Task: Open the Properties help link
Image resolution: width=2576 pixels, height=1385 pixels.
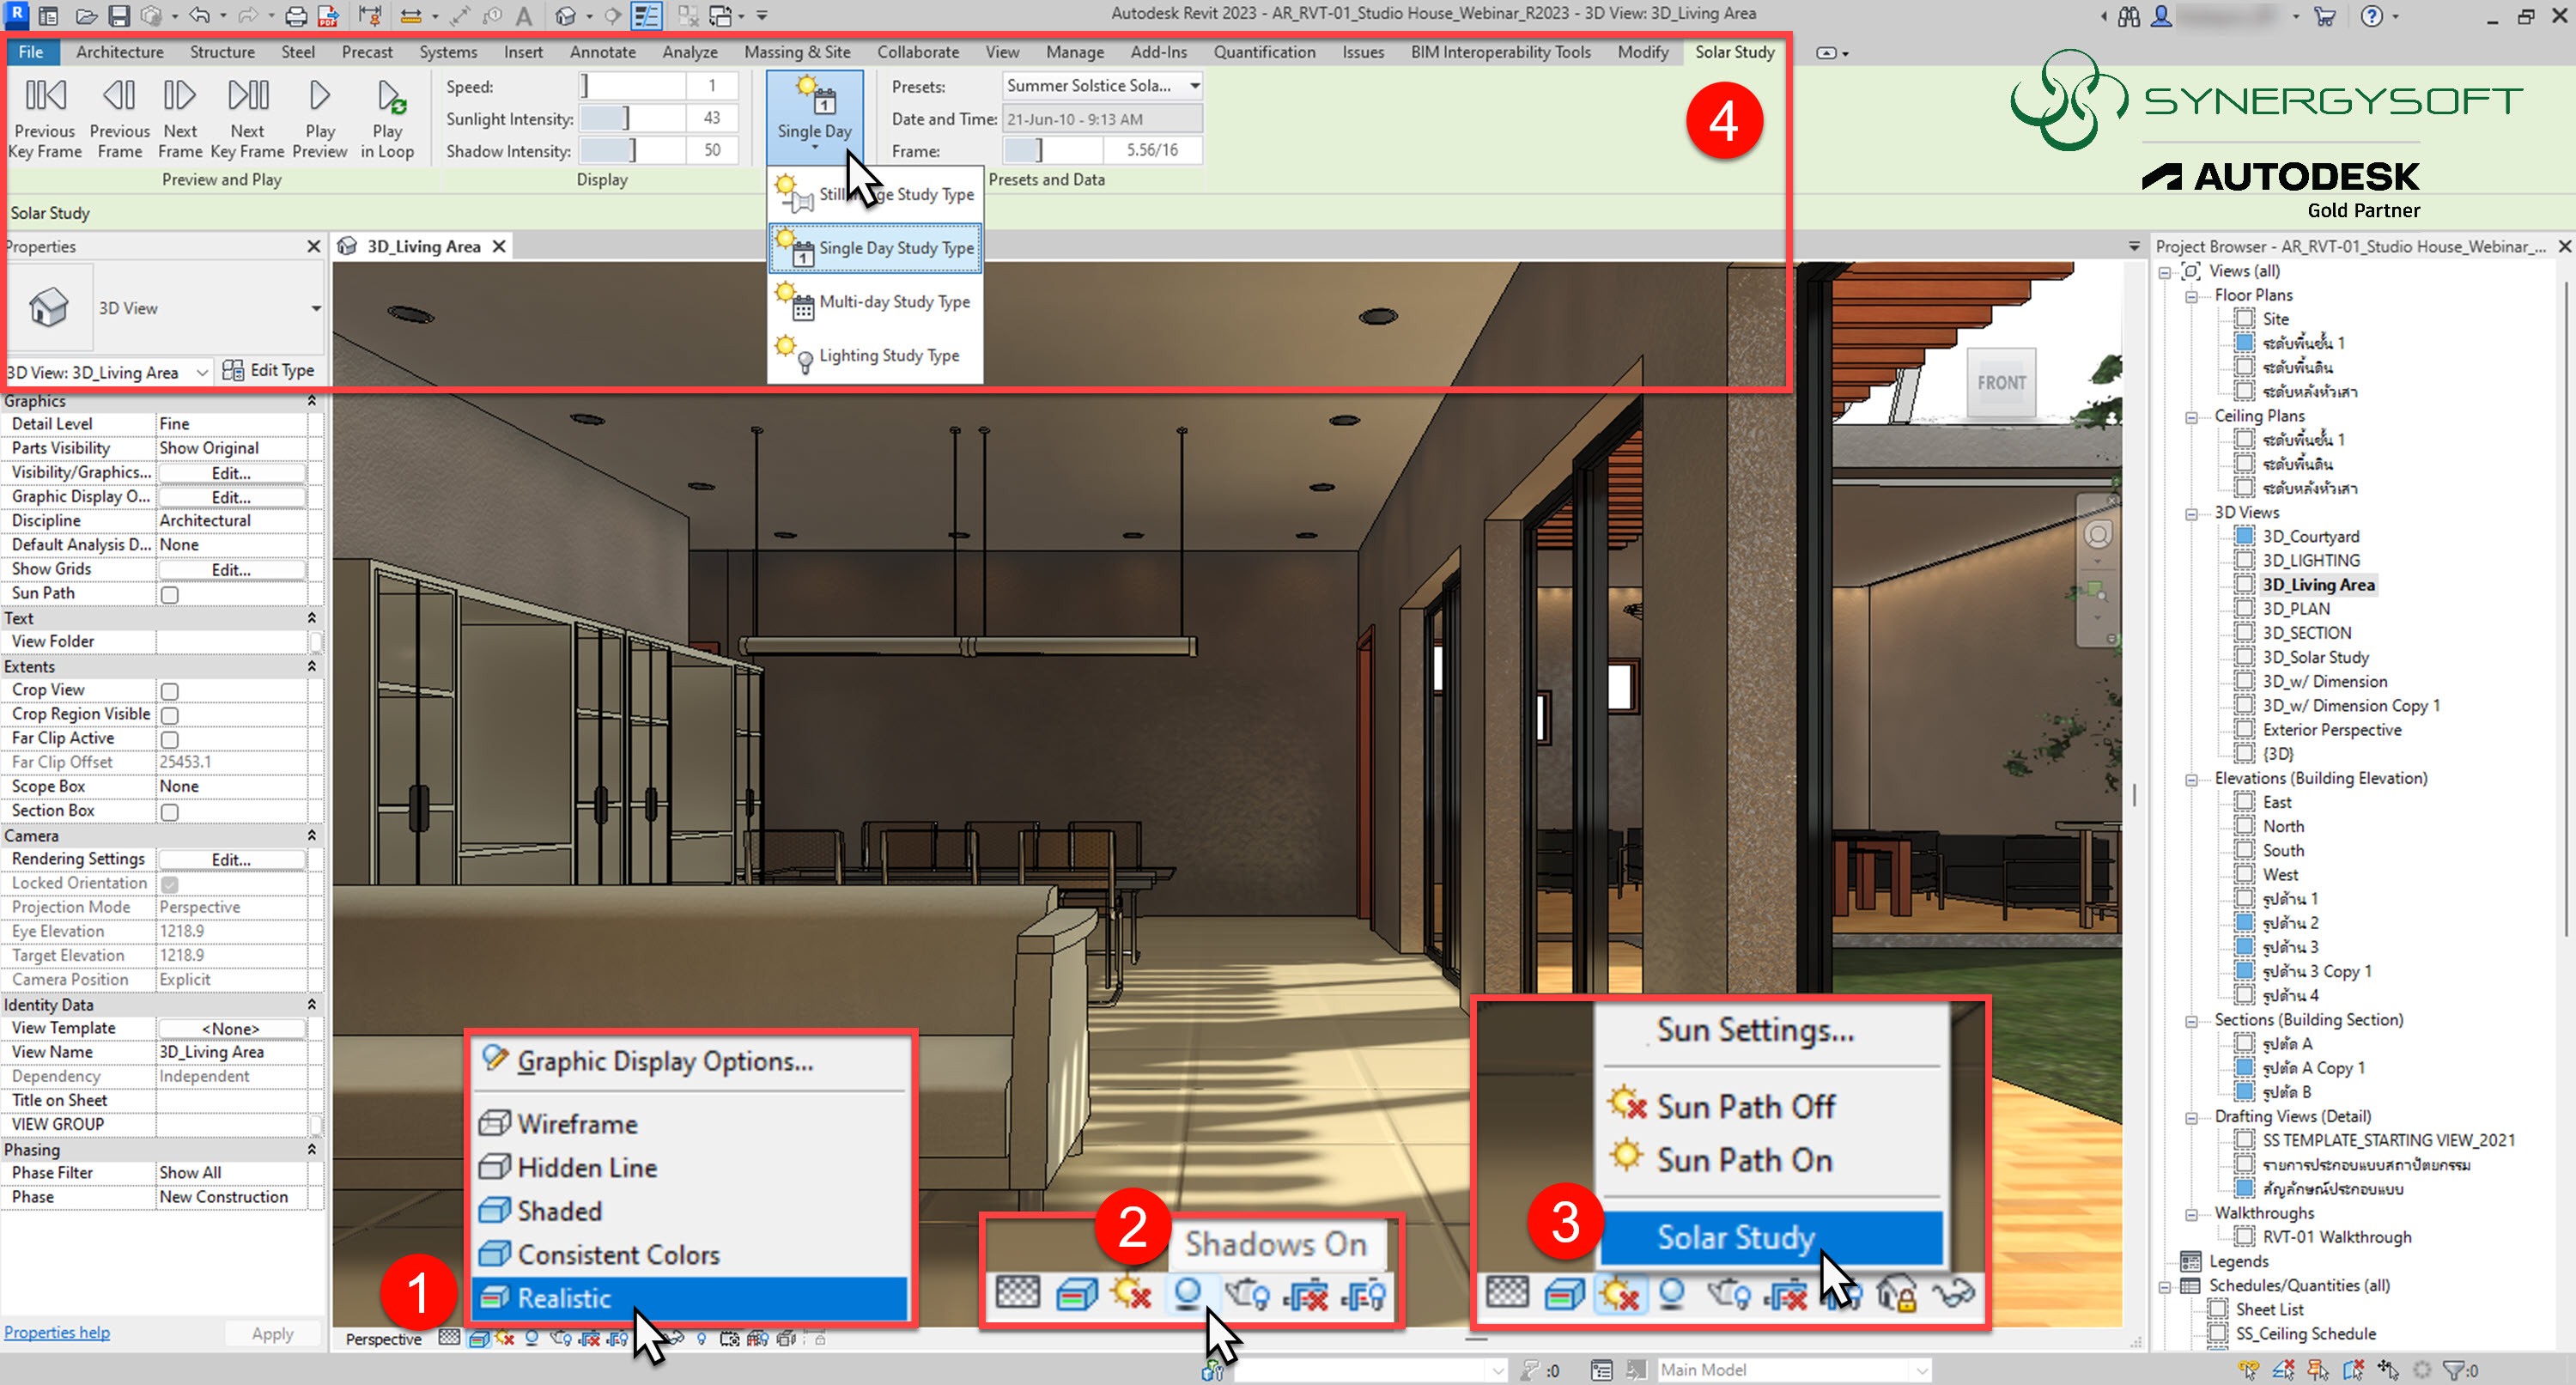Action: [57, 1333]
